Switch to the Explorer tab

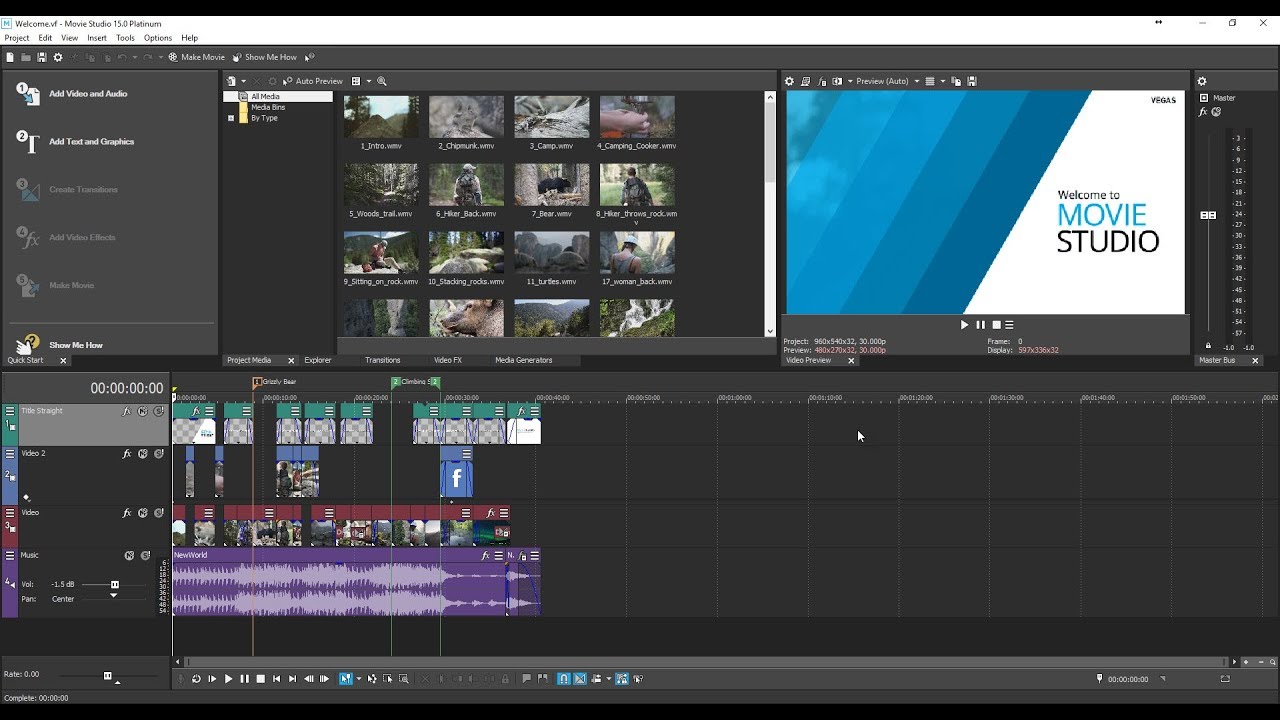pyautogui.click(x=318, y=360)
